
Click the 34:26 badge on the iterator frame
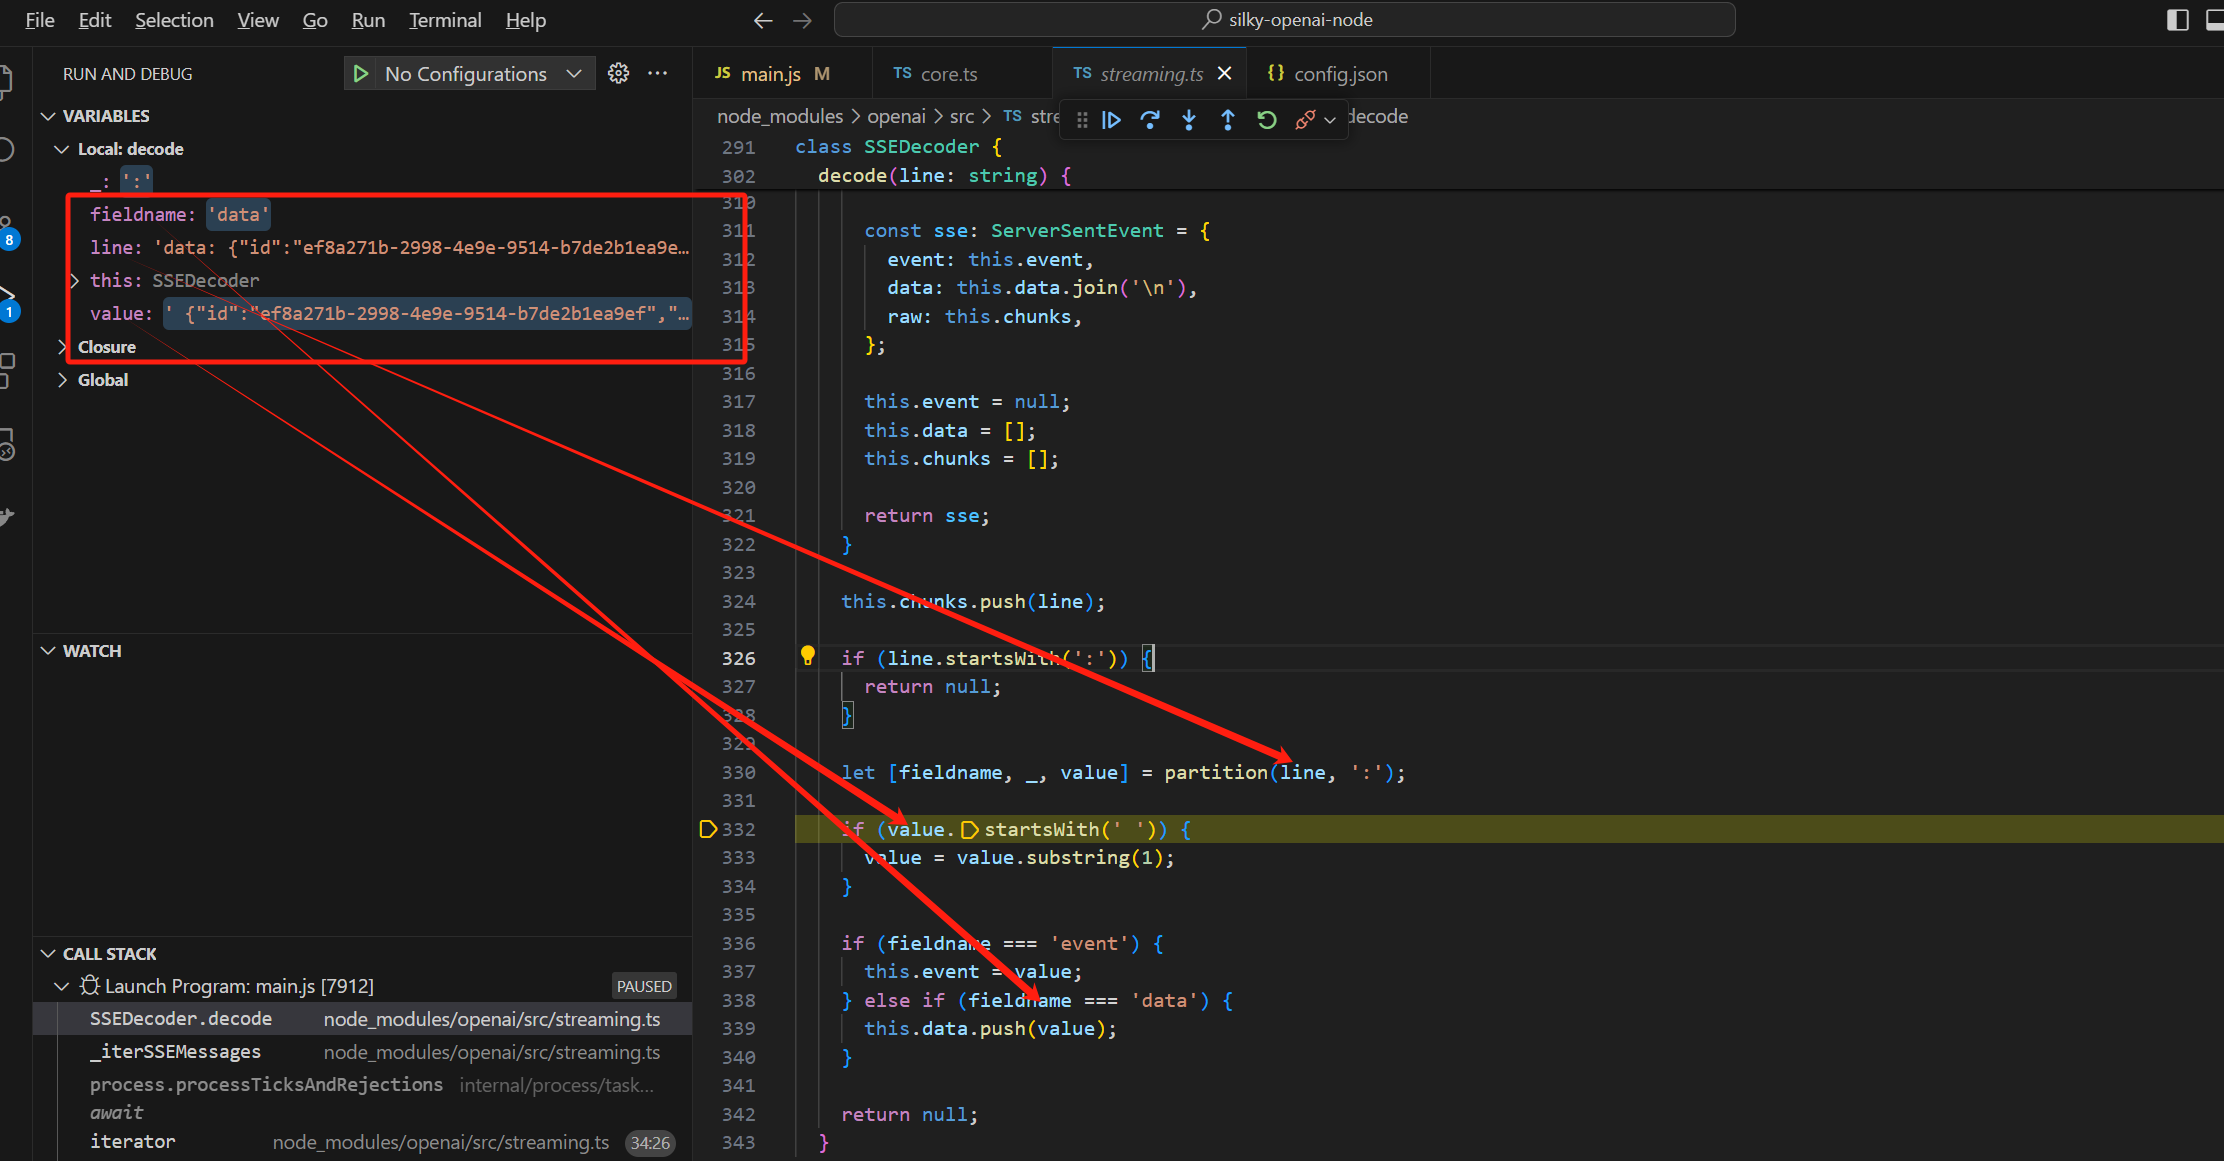coord(650,1143)
